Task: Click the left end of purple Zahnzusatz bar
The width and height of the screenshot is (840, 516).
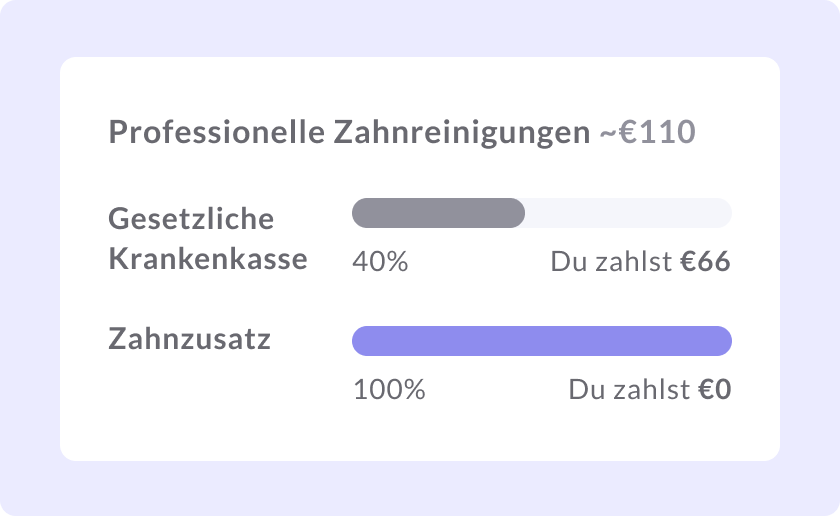Action: tap(362, 341)
